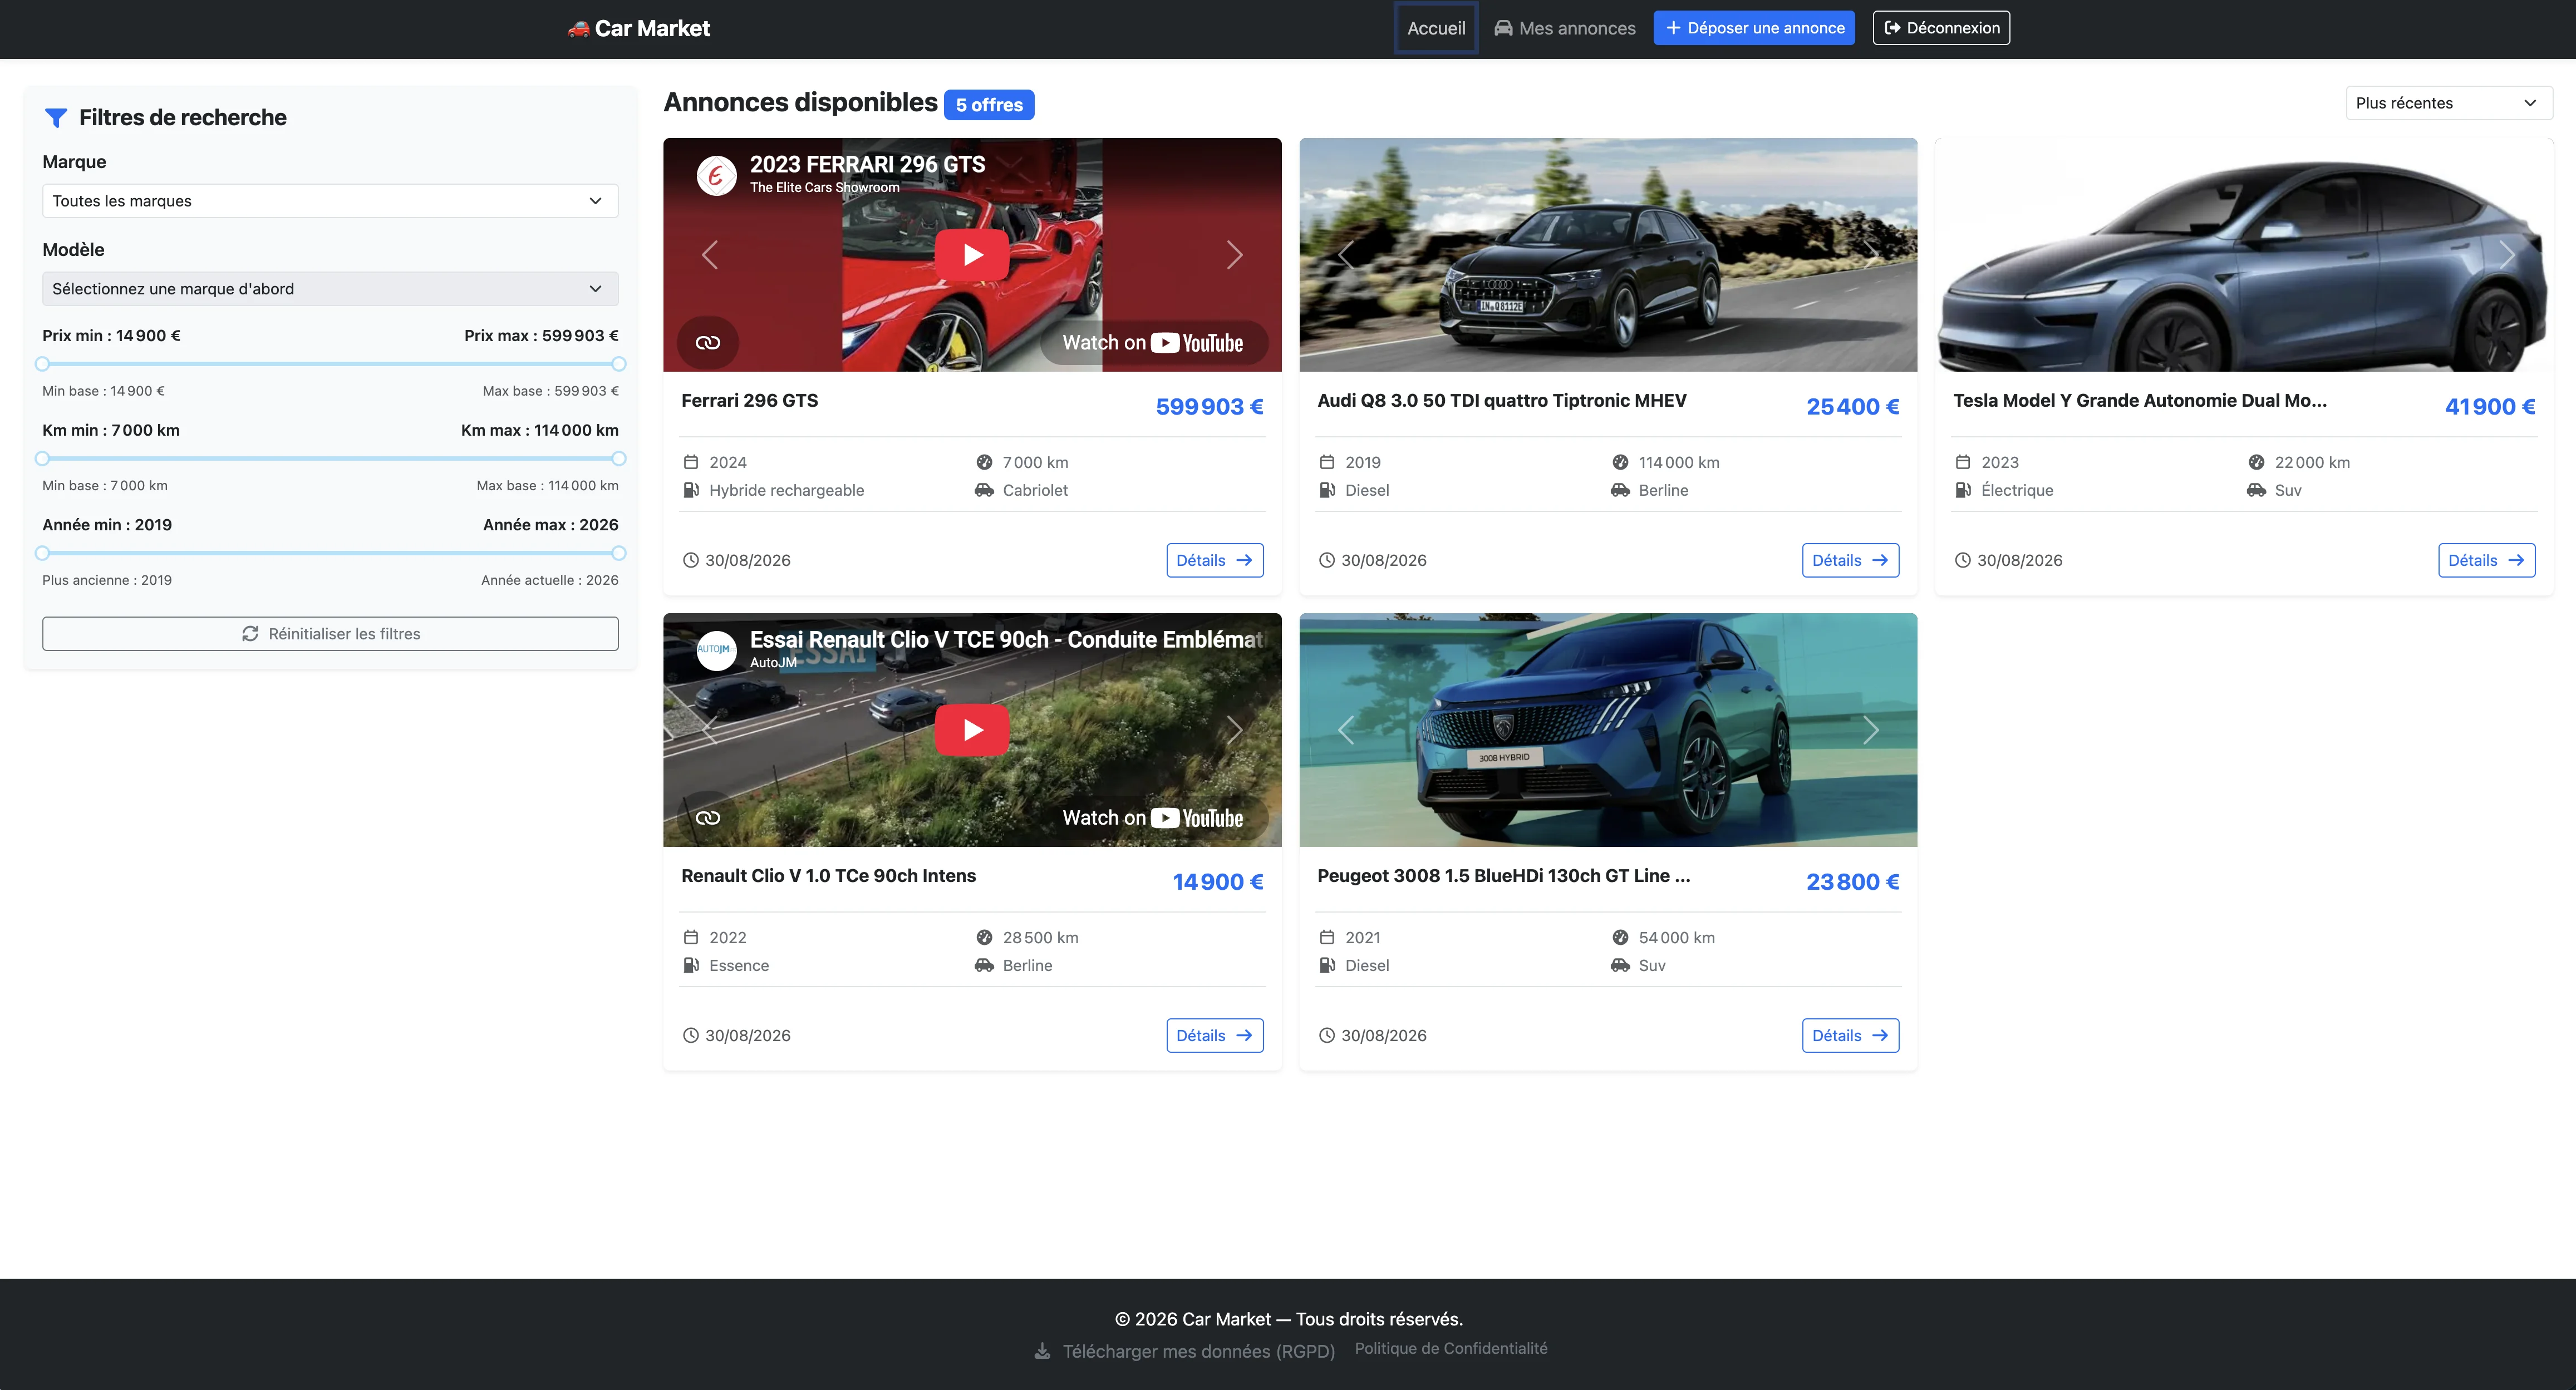This screenshot has height=1390, width=2576.
Task: Click the Année min slider handle
Action: point(42,553)
